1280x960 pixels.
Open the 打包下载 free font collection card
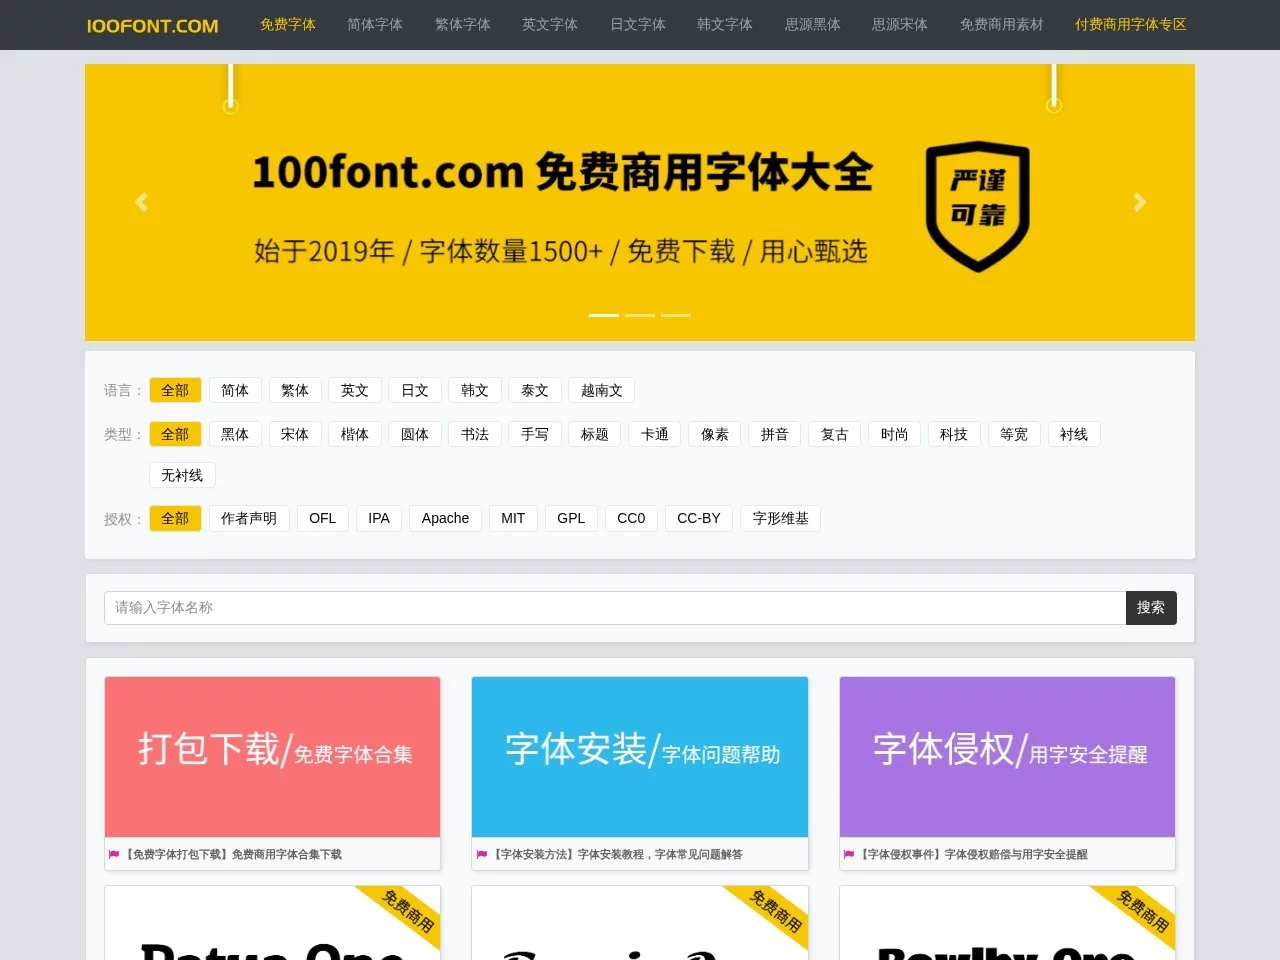(272, 757)
